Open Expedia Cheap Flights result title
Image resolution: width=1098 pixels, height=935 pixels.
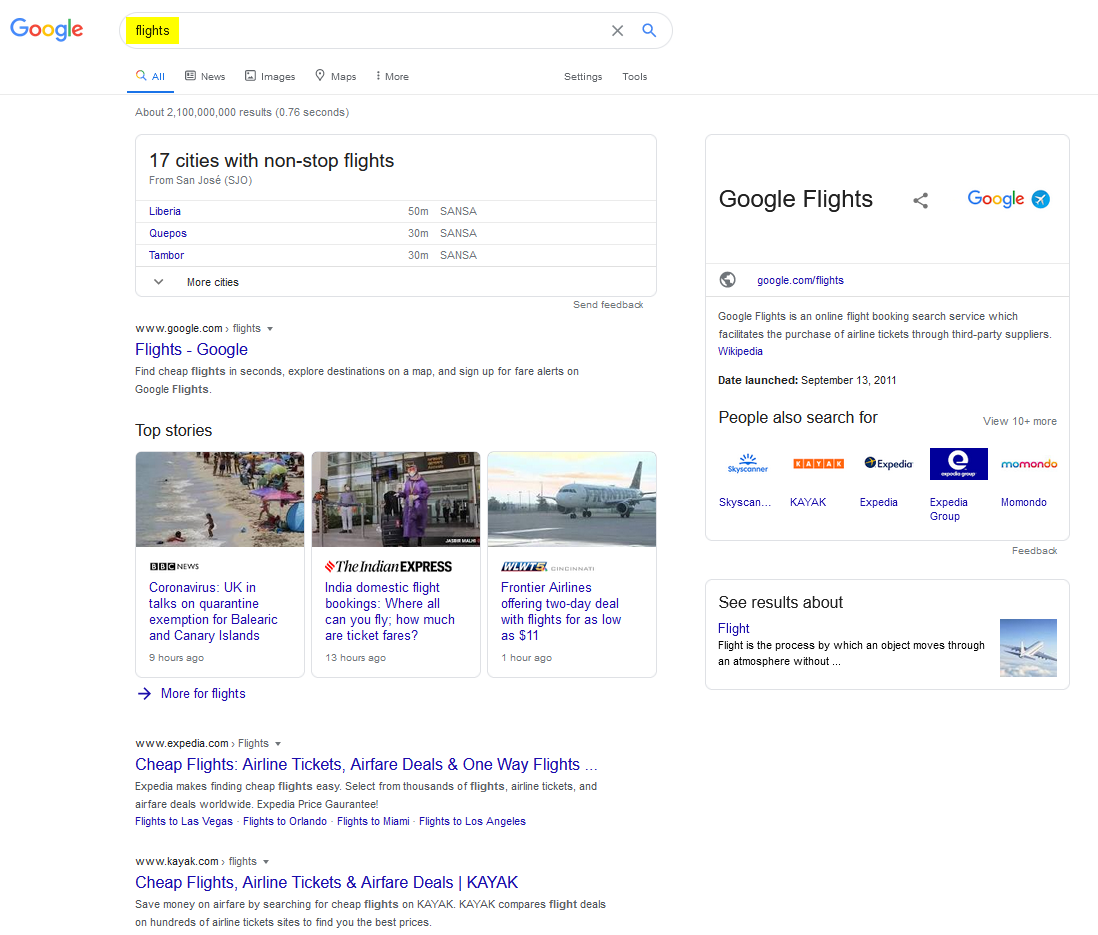[366, 764]
